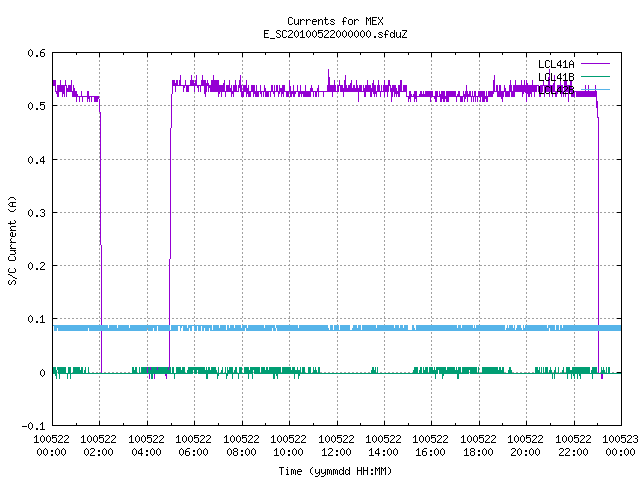The width and height of the screenshot is (640, 480).
Task: Click the legend entry "LCL42B"
Action: tap(556, 90)
